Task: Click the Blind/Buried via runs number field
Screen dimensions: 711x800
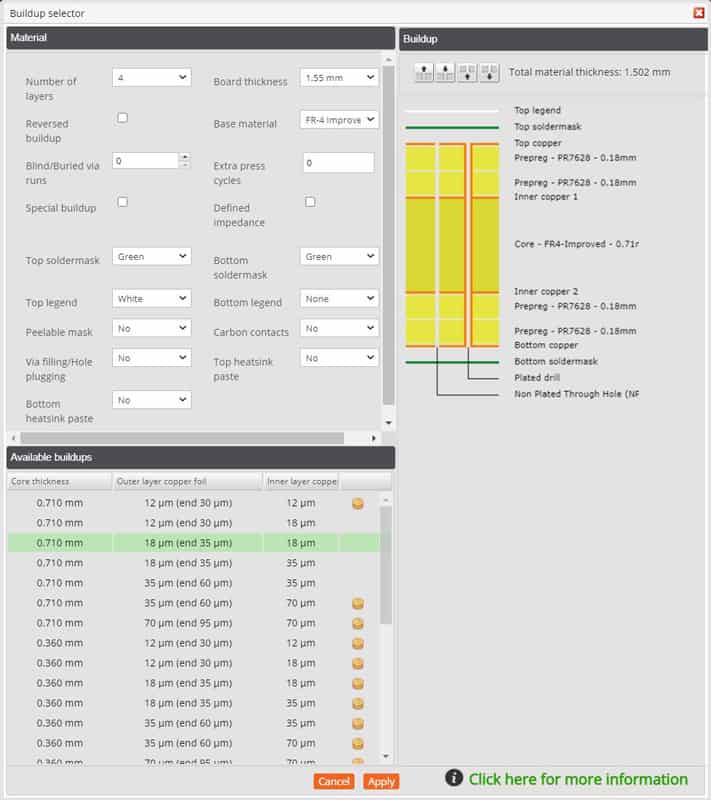Action: coord(146,161)
